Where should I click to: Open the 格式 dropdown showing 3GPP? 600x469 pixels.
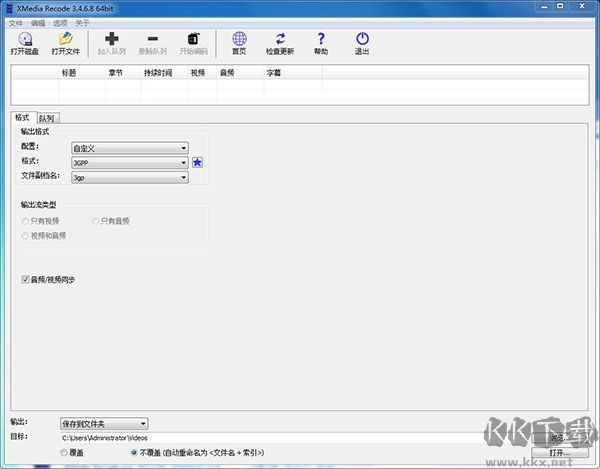tap(130, 163)
